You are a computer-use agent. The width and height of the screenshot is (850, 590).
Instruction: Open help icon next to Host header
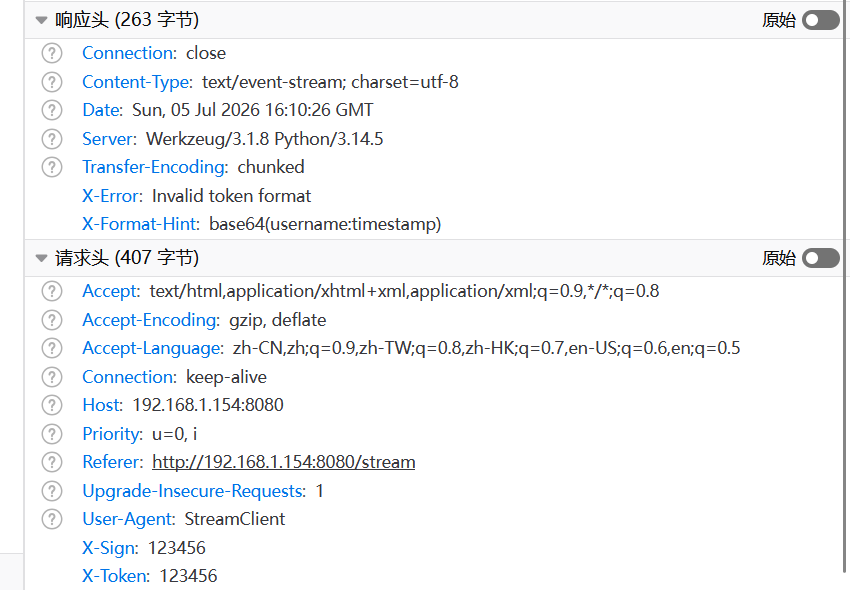[x=52, y=405]
